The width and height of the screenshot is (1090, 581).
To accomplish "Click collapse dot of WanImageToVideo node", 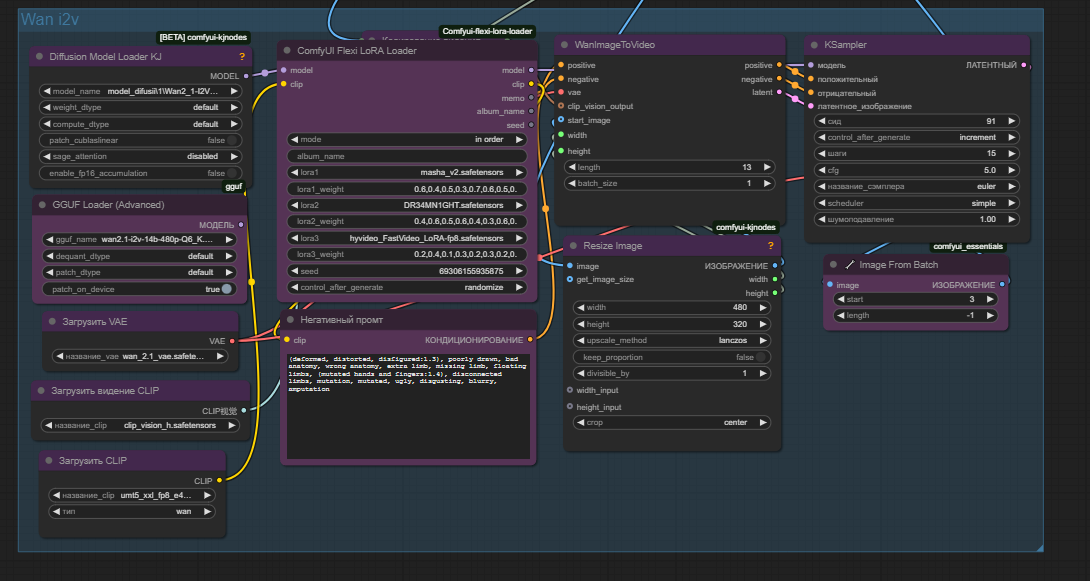I will click(564, 44).
